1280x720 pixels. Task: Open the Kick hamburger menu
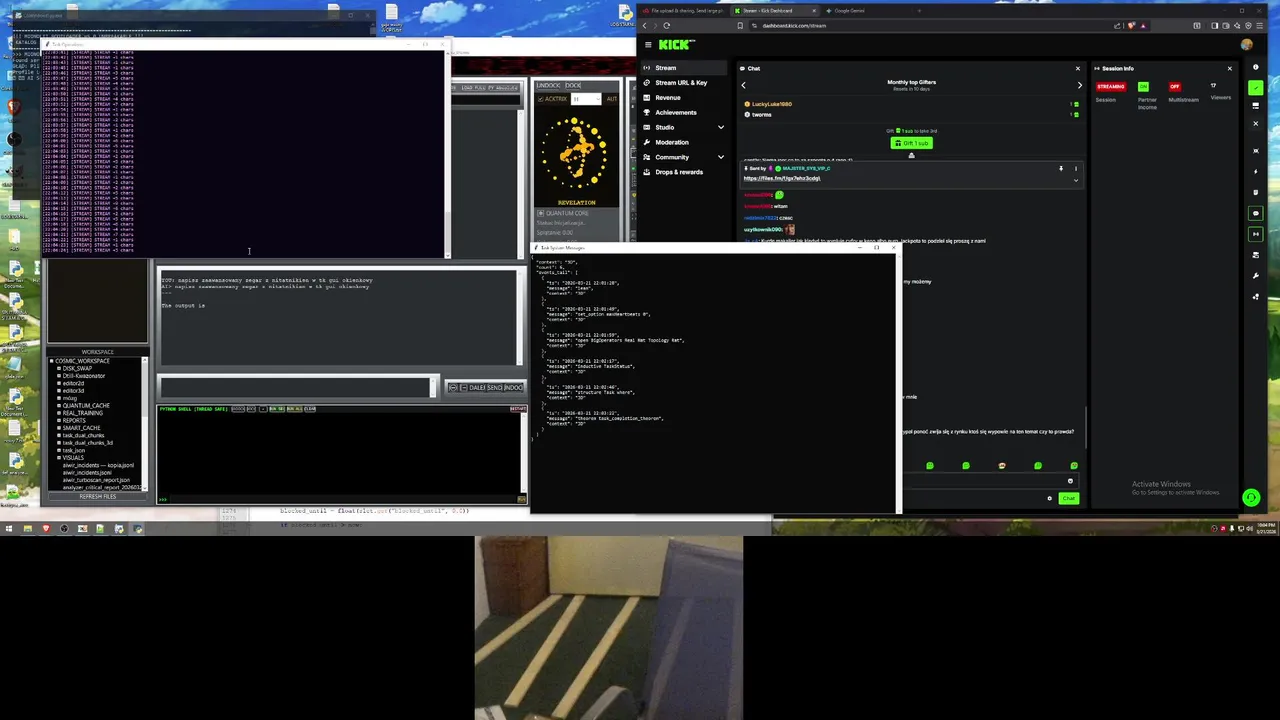[648, 45]
